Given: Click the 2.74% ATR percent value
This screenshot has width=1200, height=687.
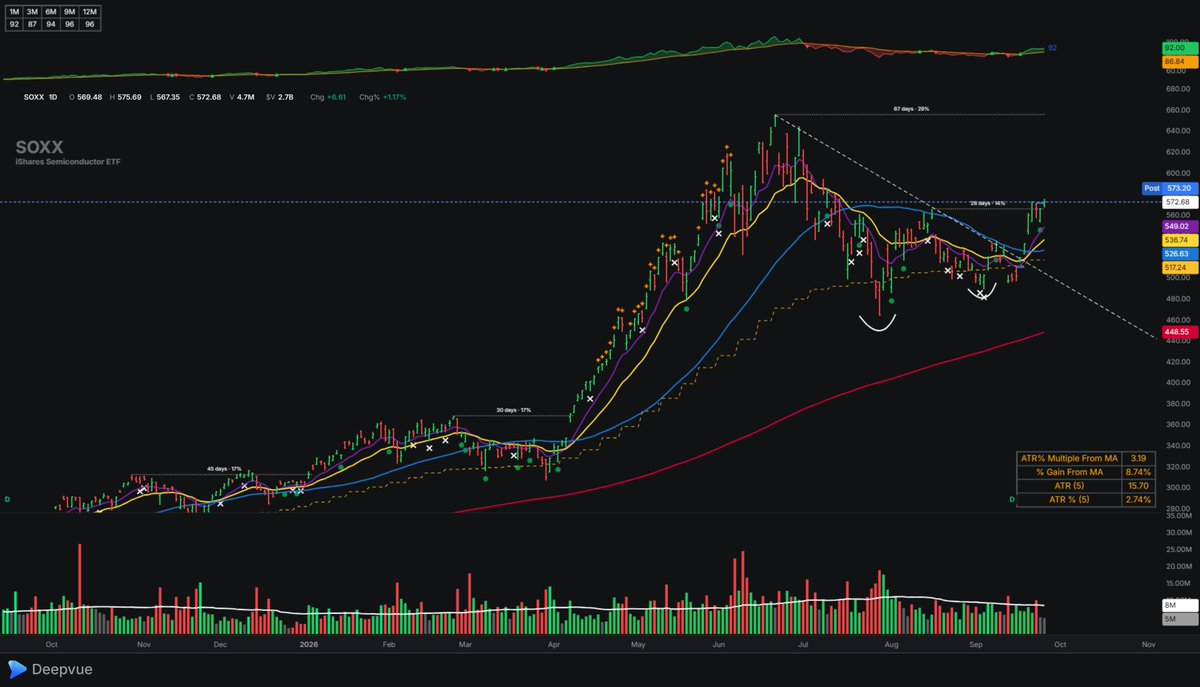Looking at the screenshot, I should tap(1138, 500).
